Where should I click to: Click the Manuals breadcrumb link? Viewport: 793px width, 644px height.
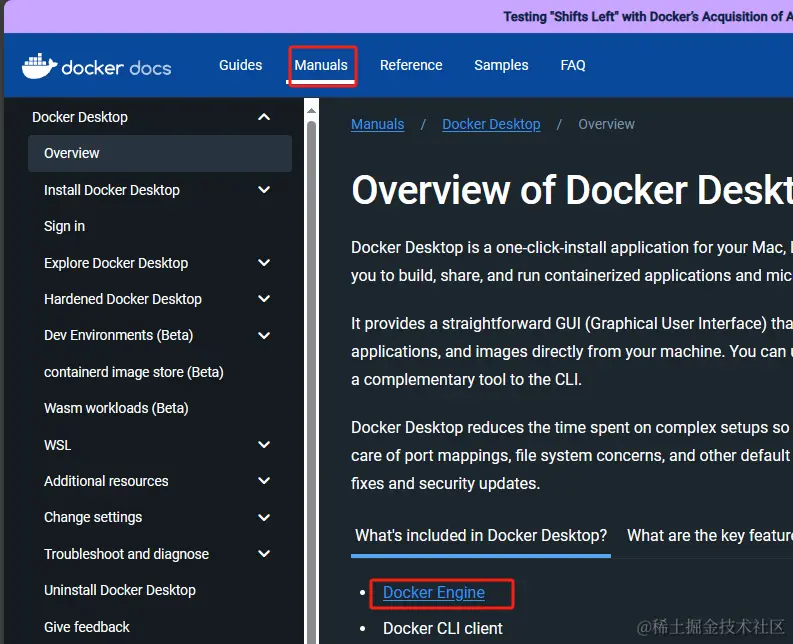point(378,124)
